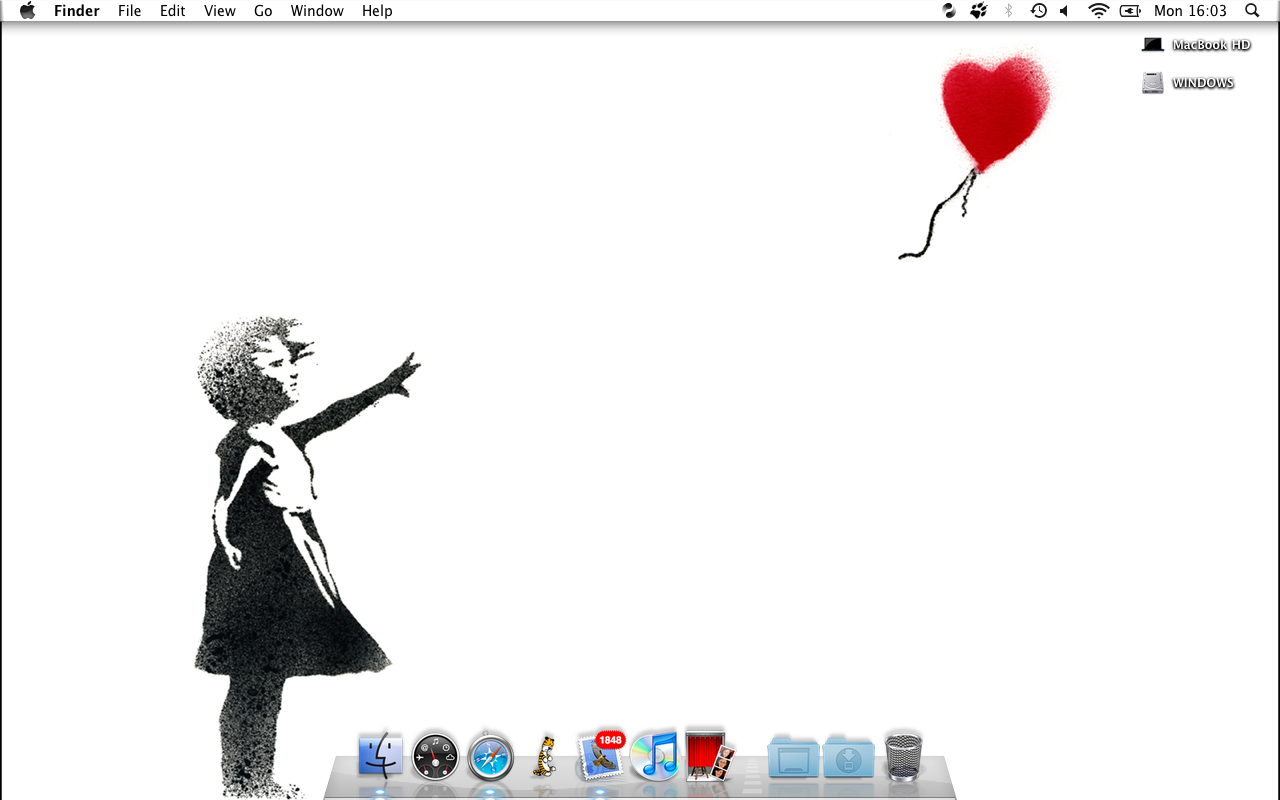Open the Edit menu

[173, 11]
